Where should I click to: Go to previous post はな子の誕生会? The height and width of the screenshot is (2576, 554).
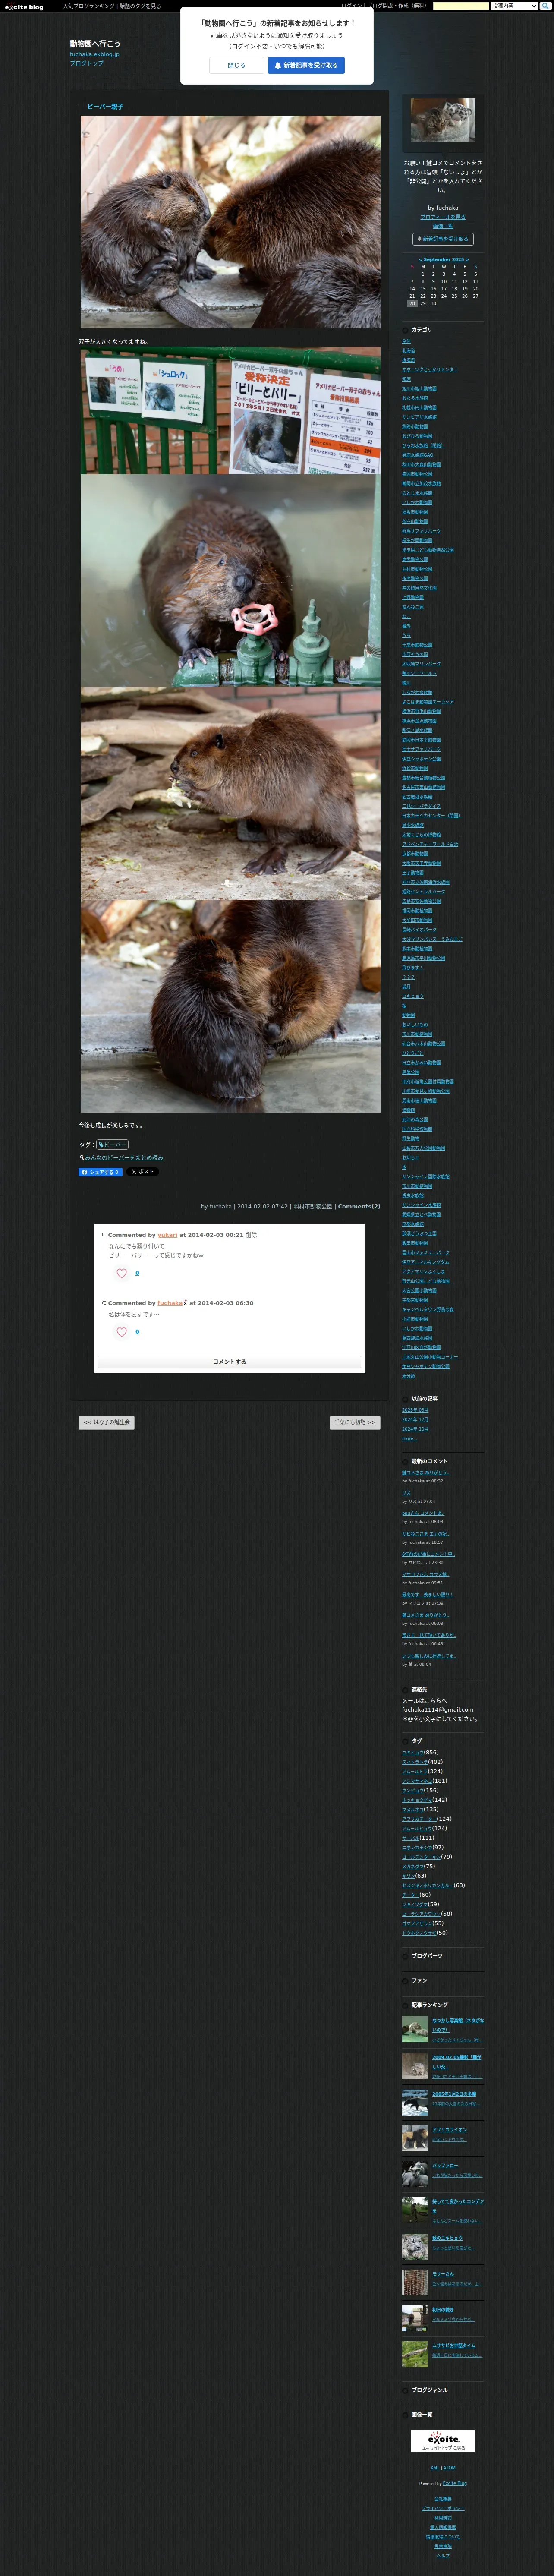[x=106, y=1422]
